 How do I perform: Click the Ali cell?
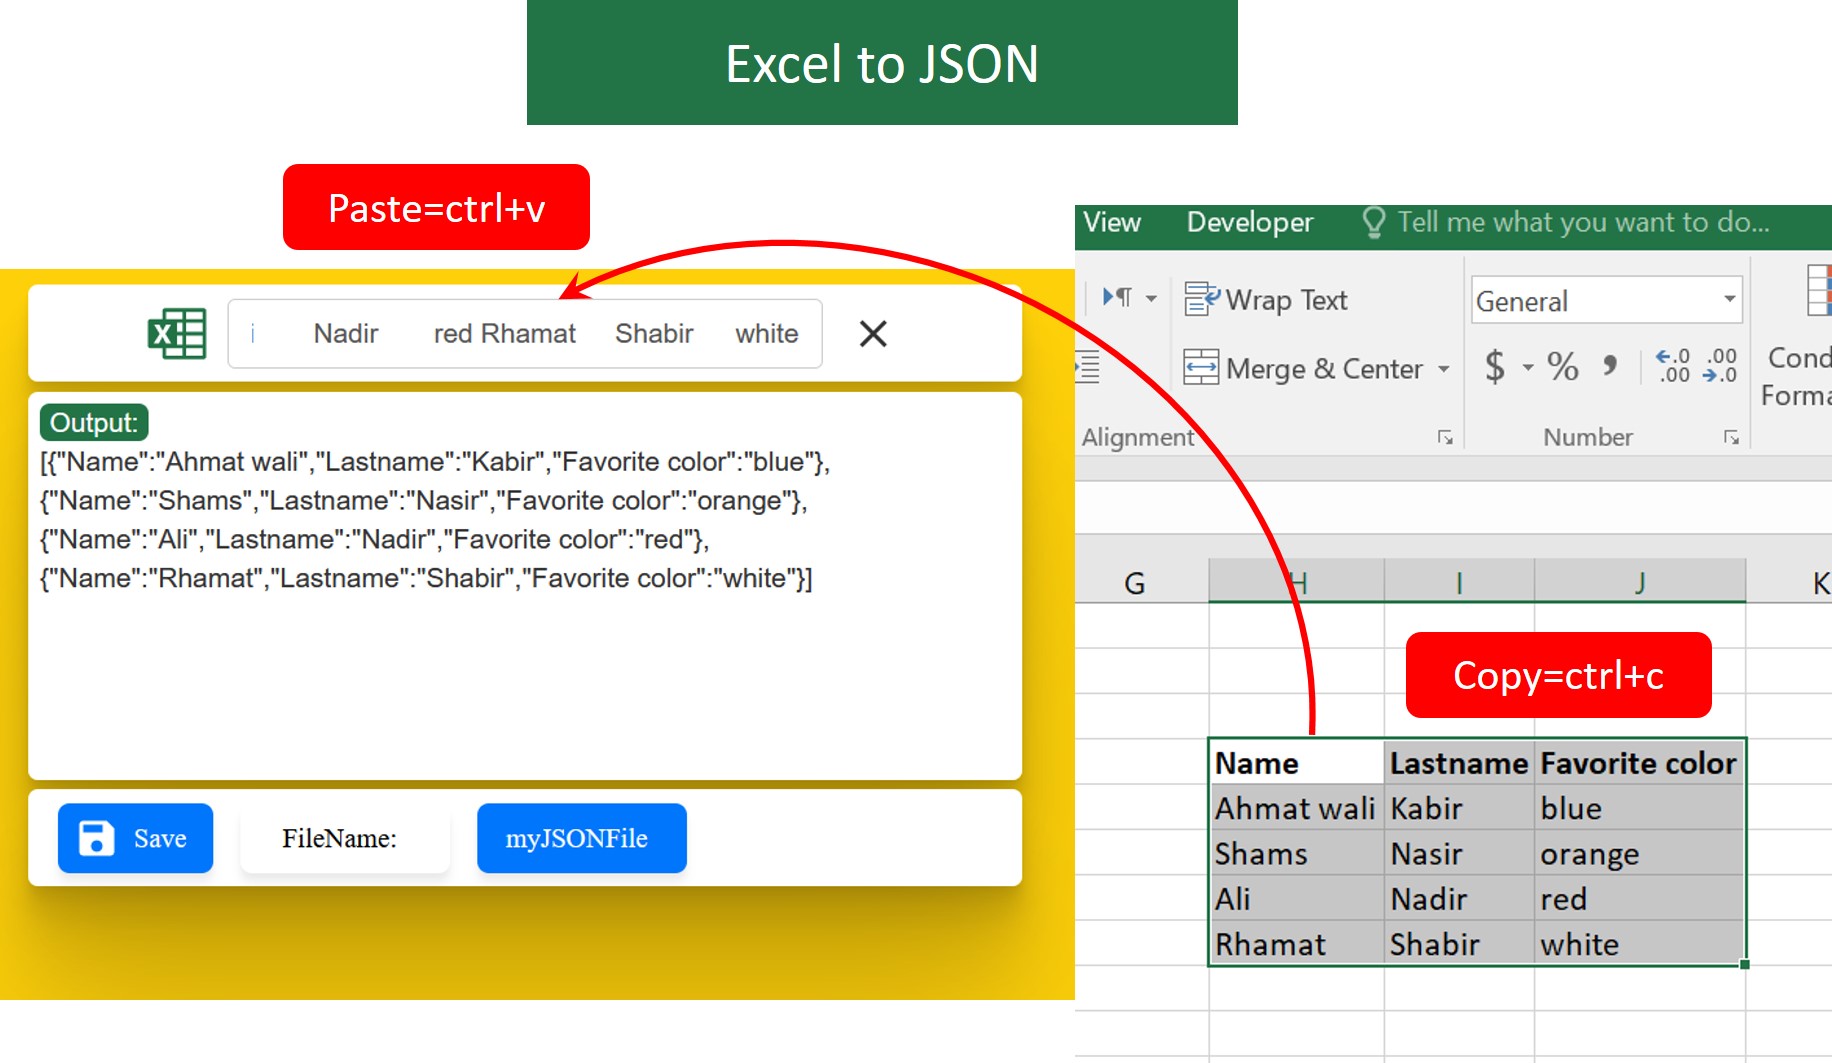[x=1297, y=898]
